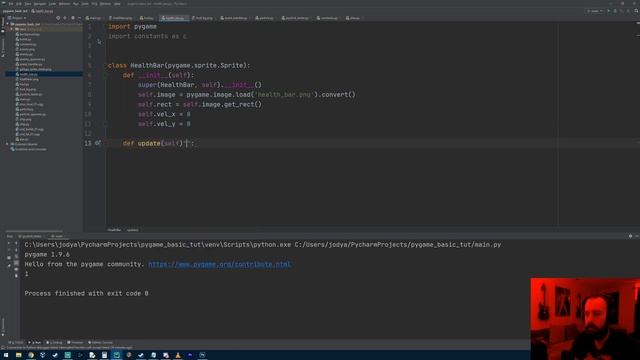Open the Navigate menu
640x360 pixels.
click(40, 4)
